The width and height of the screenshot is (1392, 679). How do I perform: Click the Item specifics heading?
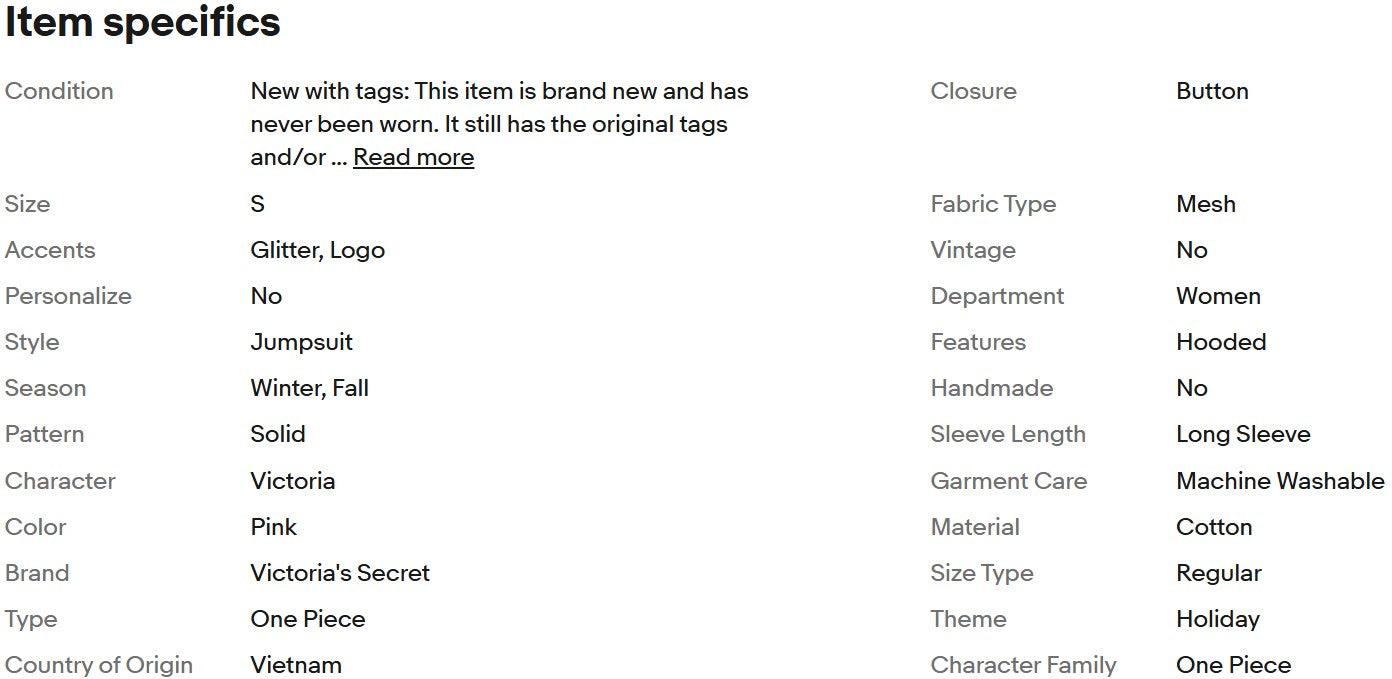(142, 22)
